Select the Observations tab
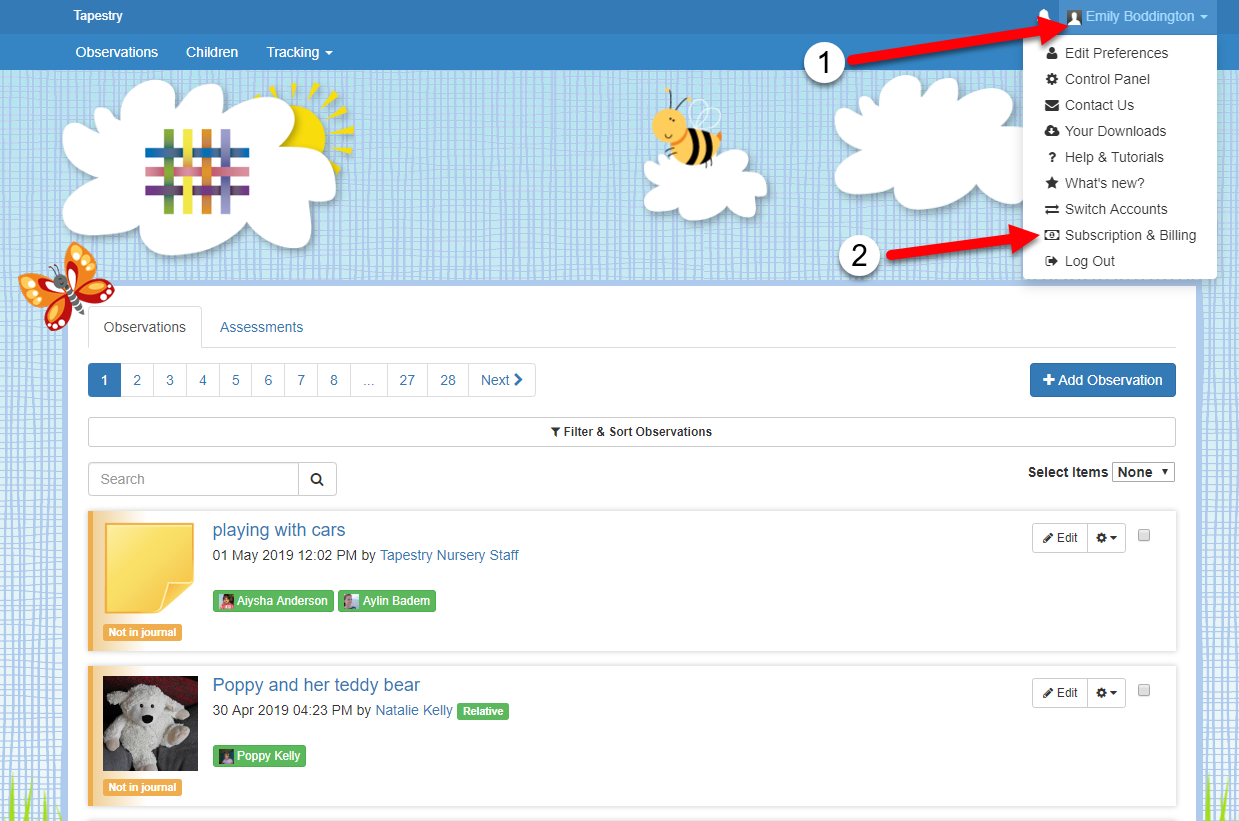 coord(145,327)
